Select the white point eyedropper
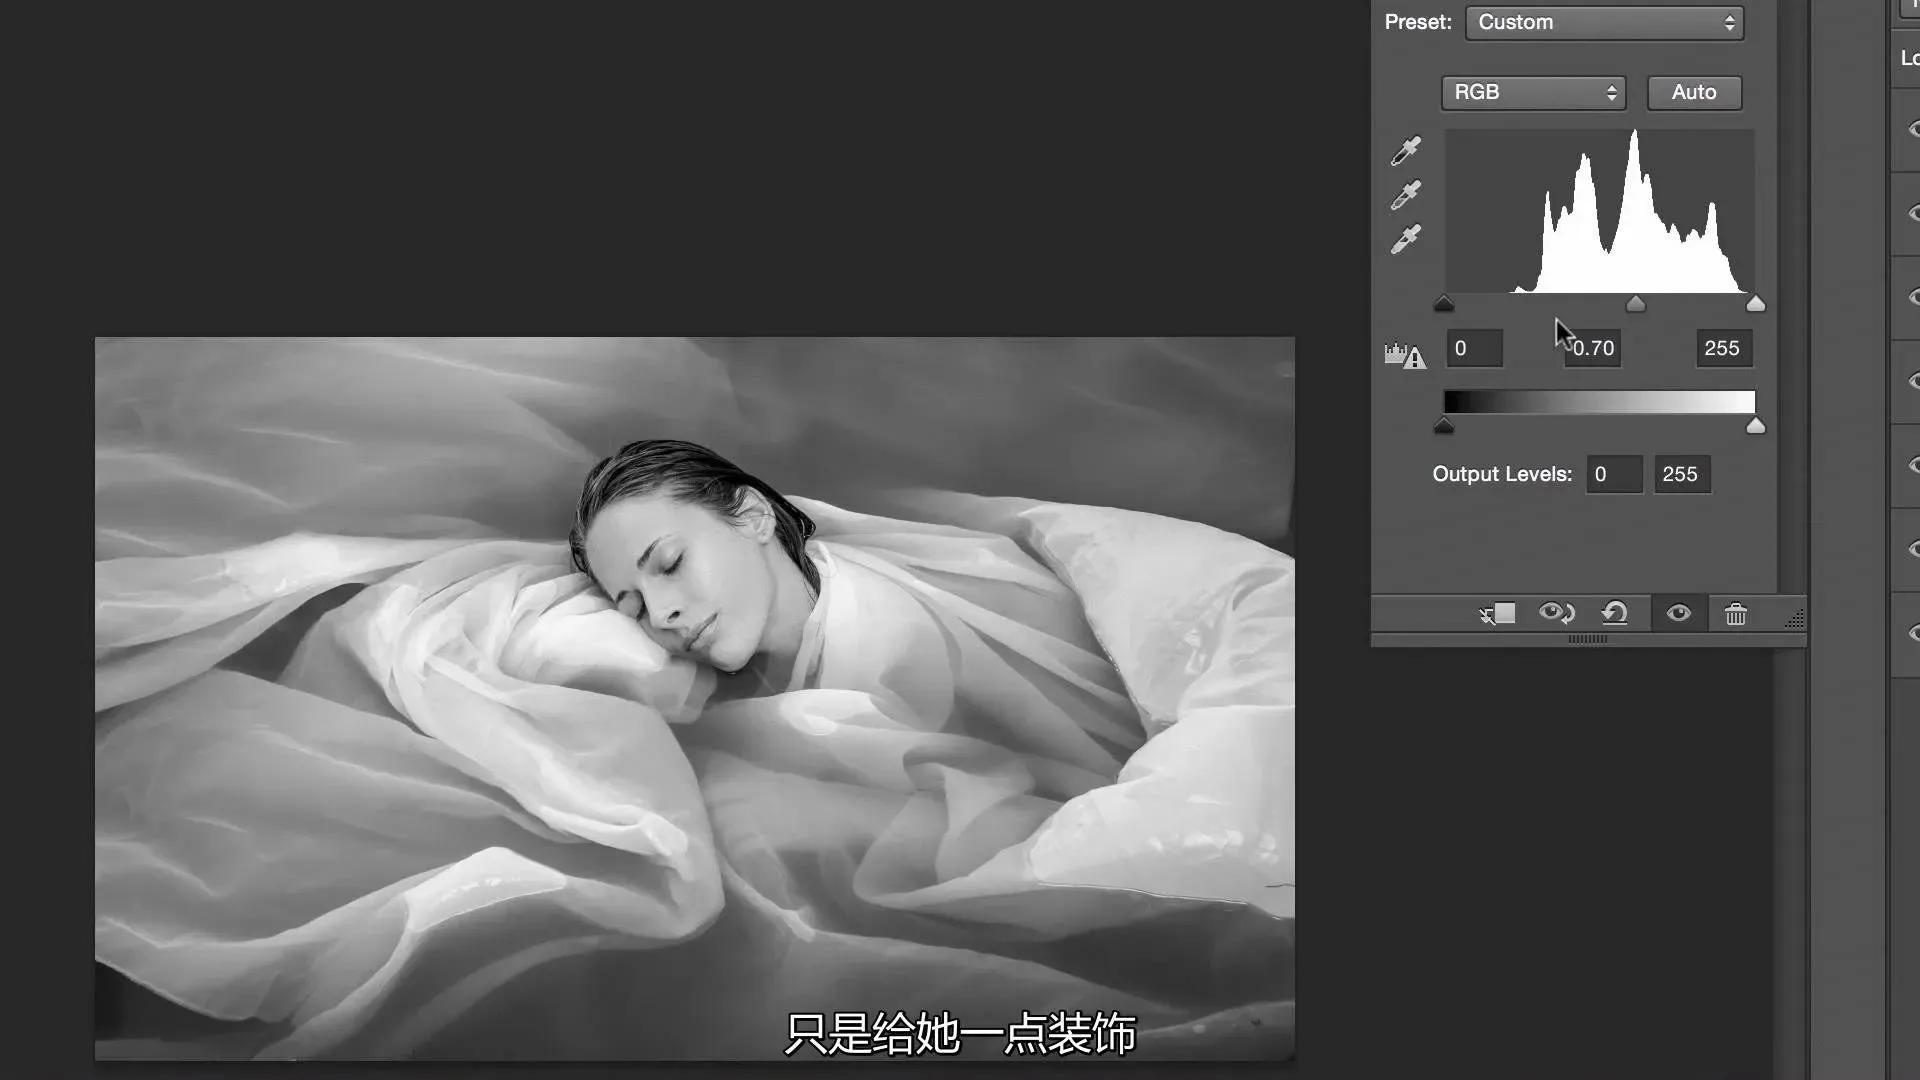The height and width of the screenshot is (1080, 1920). (1406, 239)
